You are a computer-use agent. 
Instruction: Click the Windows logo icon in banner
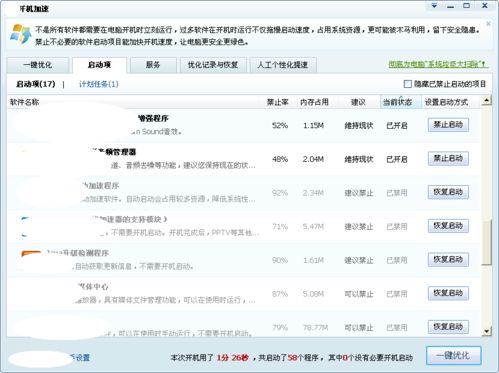[20, 34]
